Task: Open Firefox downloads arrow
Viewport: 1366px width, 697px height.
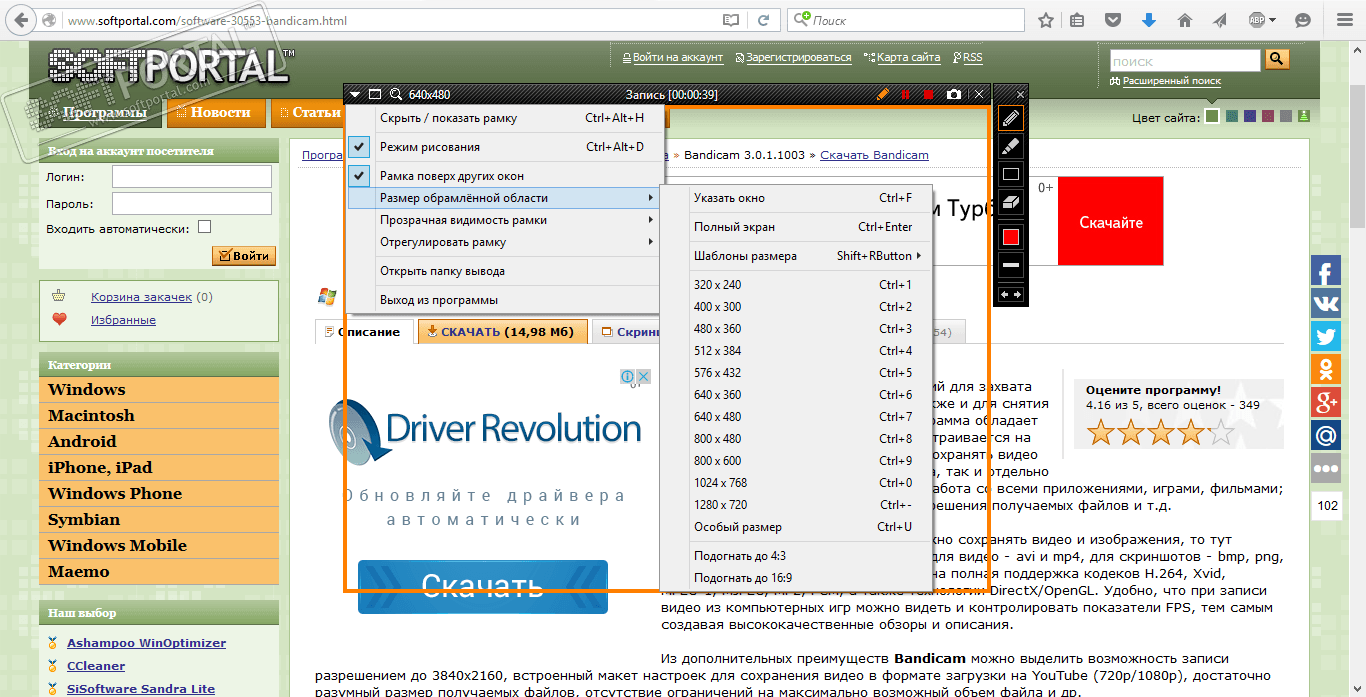Action: point(1149,20)
